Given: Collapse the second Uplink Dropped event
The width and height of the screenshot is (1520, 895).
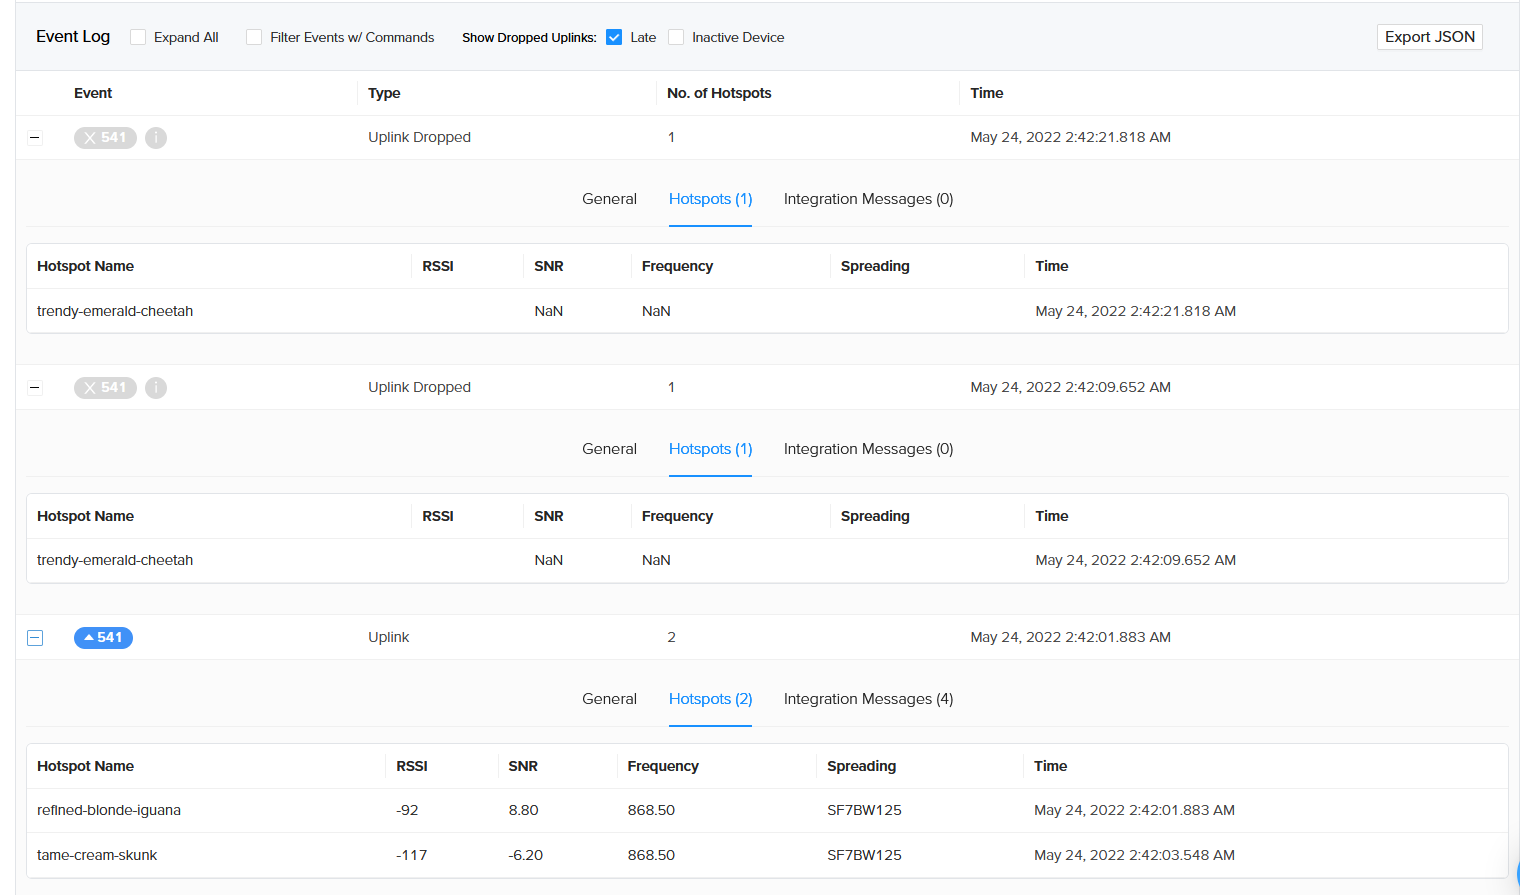Looking at the screenshot, I should coord(35,387).
